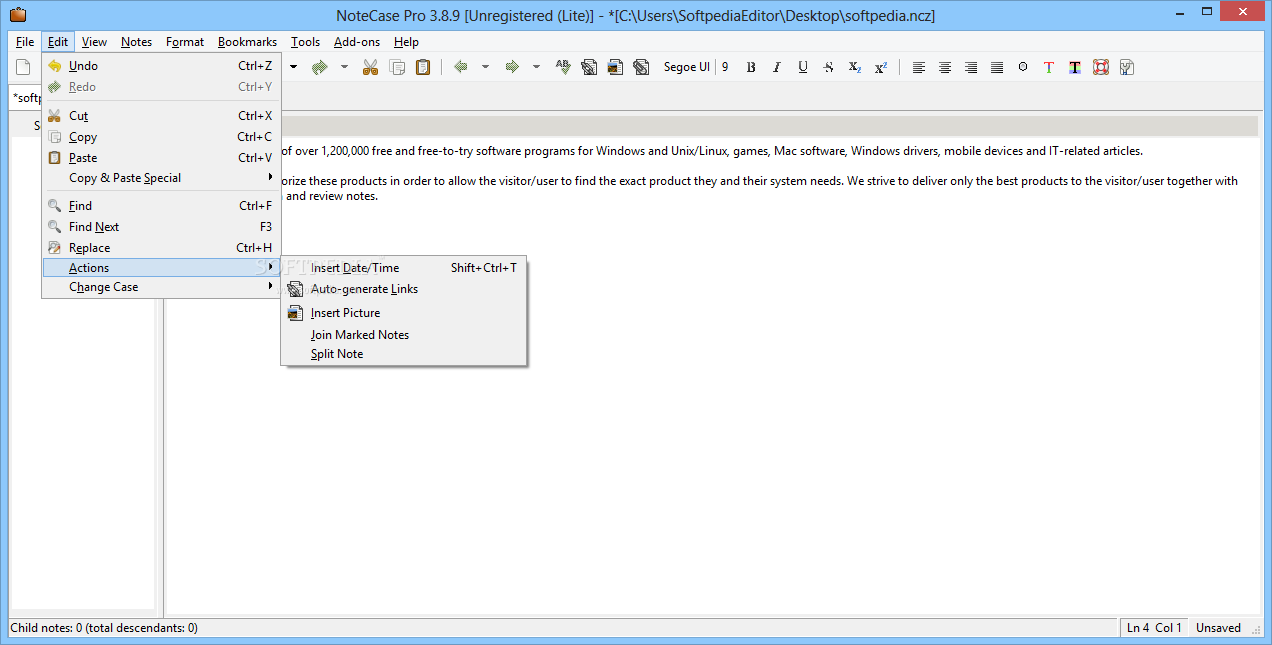Click the forward navigation arrow icon
This screenshot has height=645, width=1272.
(x=512, y=67)
